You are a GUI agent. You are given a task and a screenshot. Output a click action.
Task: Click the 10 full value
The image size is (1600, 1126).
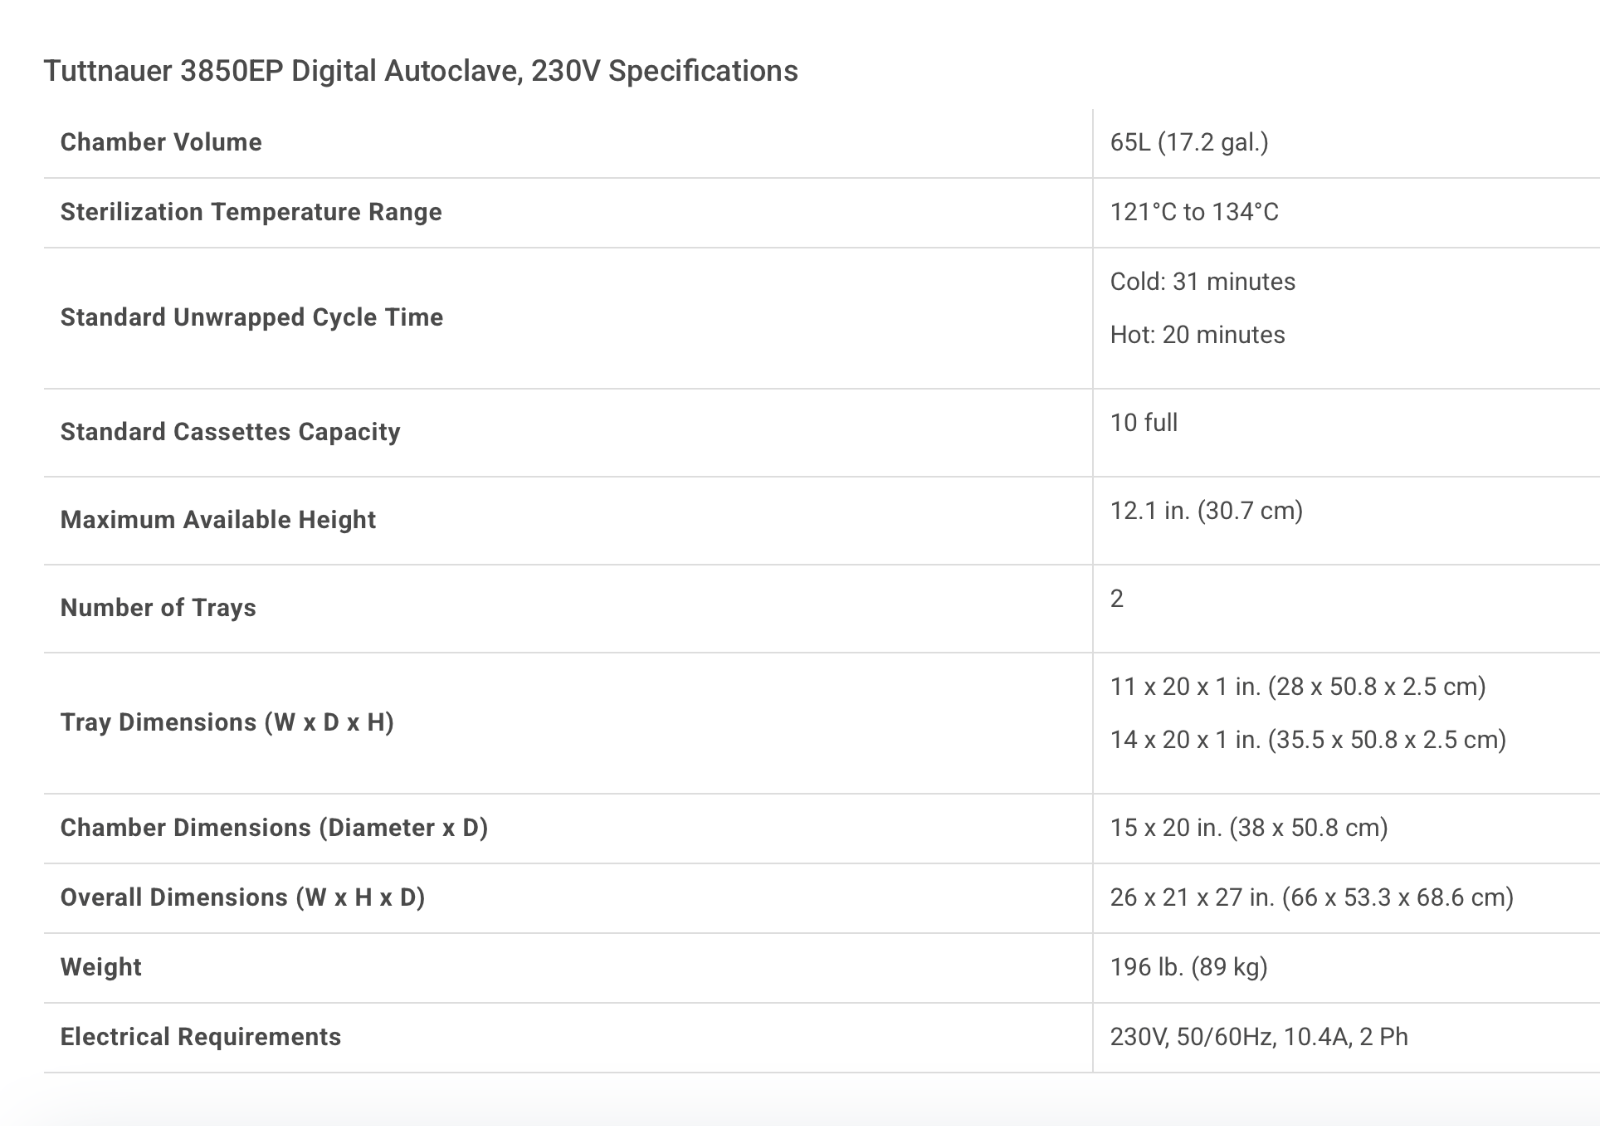(x=1143, y=422)
